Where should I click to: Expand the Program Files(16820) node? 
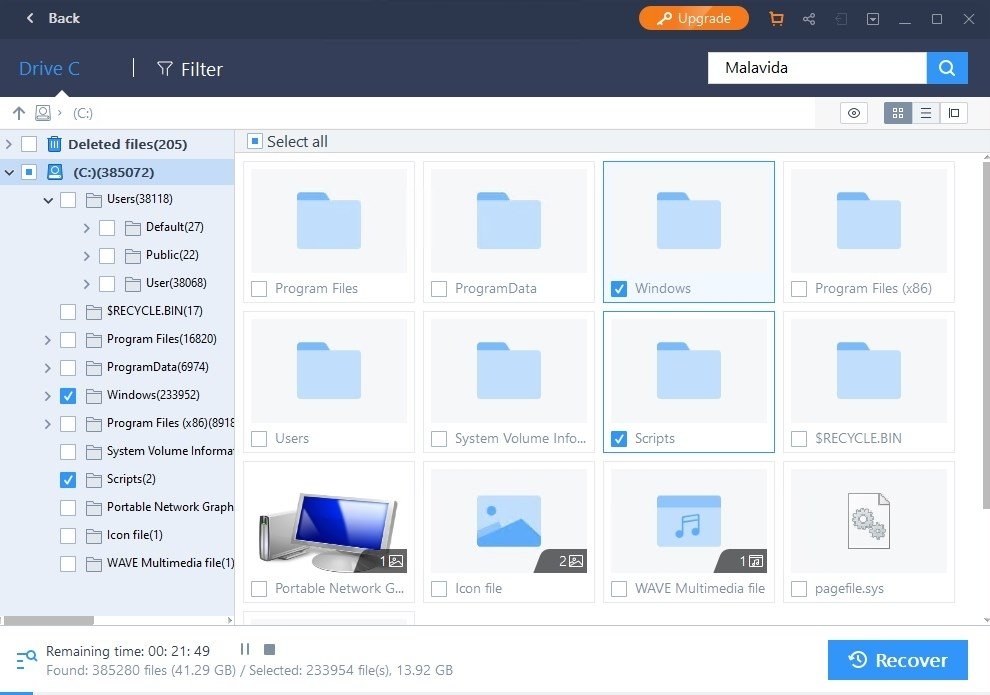[47, 339]
